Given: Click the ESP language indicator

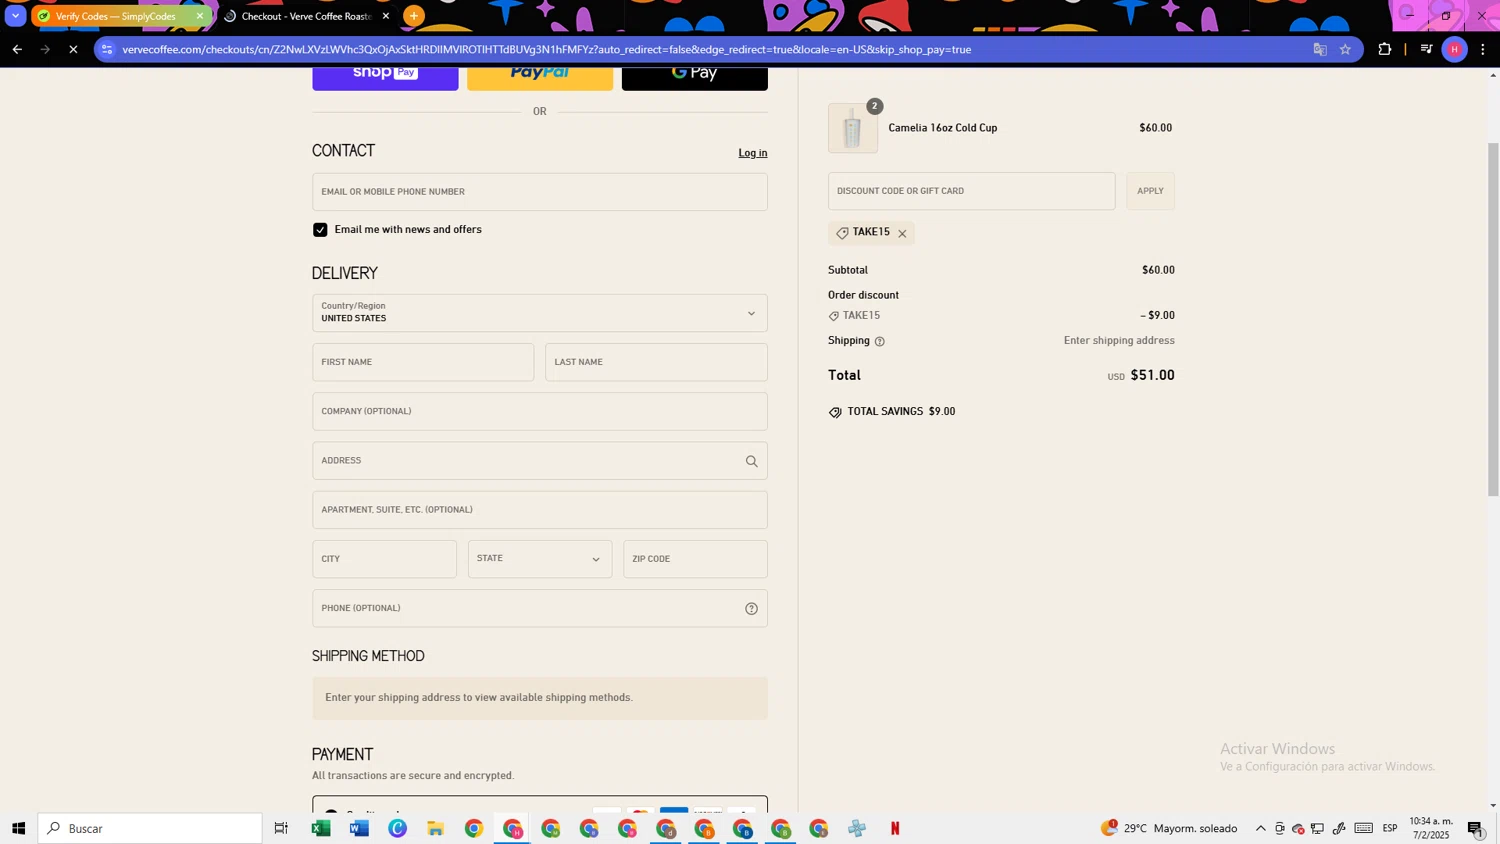Looking at the screenshot, I should tap(1390, 828).
